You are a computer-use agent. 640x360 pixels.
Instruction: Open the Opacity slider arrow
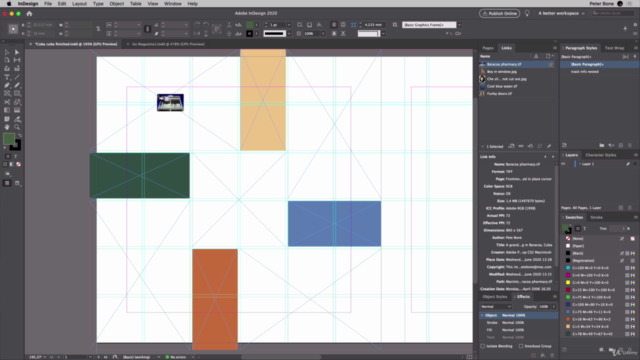(554, 307)
